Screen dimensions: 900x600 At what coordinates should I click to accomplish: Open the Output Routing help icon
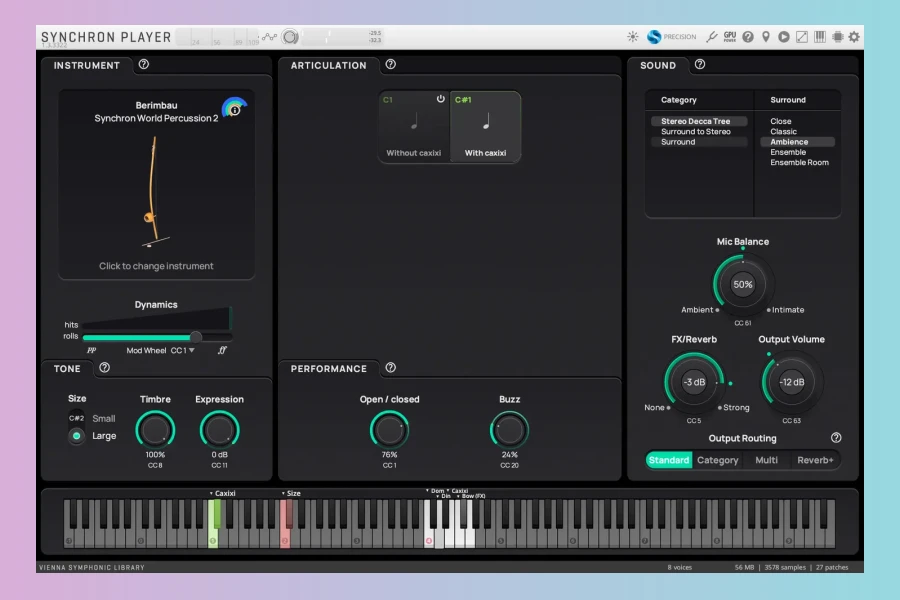(836, 438)
